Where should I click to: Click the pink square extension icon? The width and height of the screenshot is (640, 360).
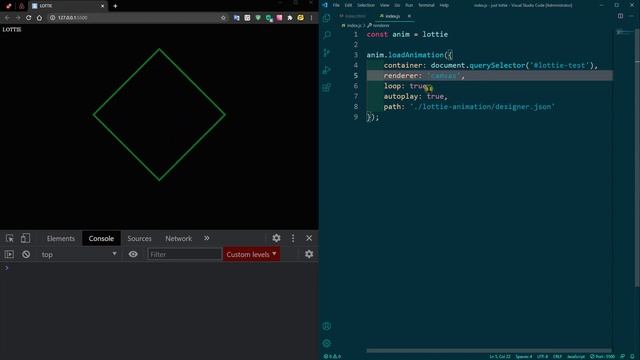[279, 18]
